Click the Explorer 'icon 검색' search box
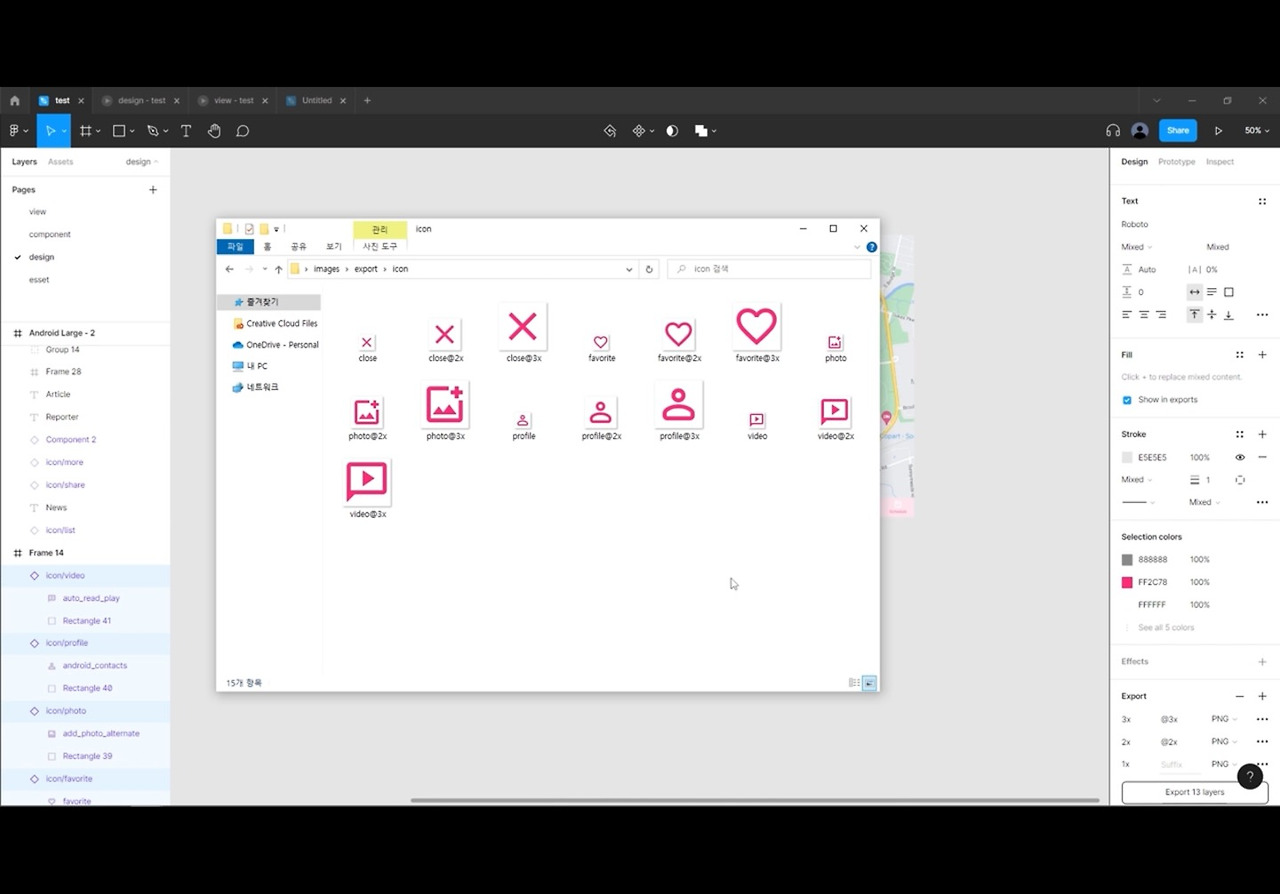Image resolution: width=1280 pixels, height=894 pixels. [769, 269]
